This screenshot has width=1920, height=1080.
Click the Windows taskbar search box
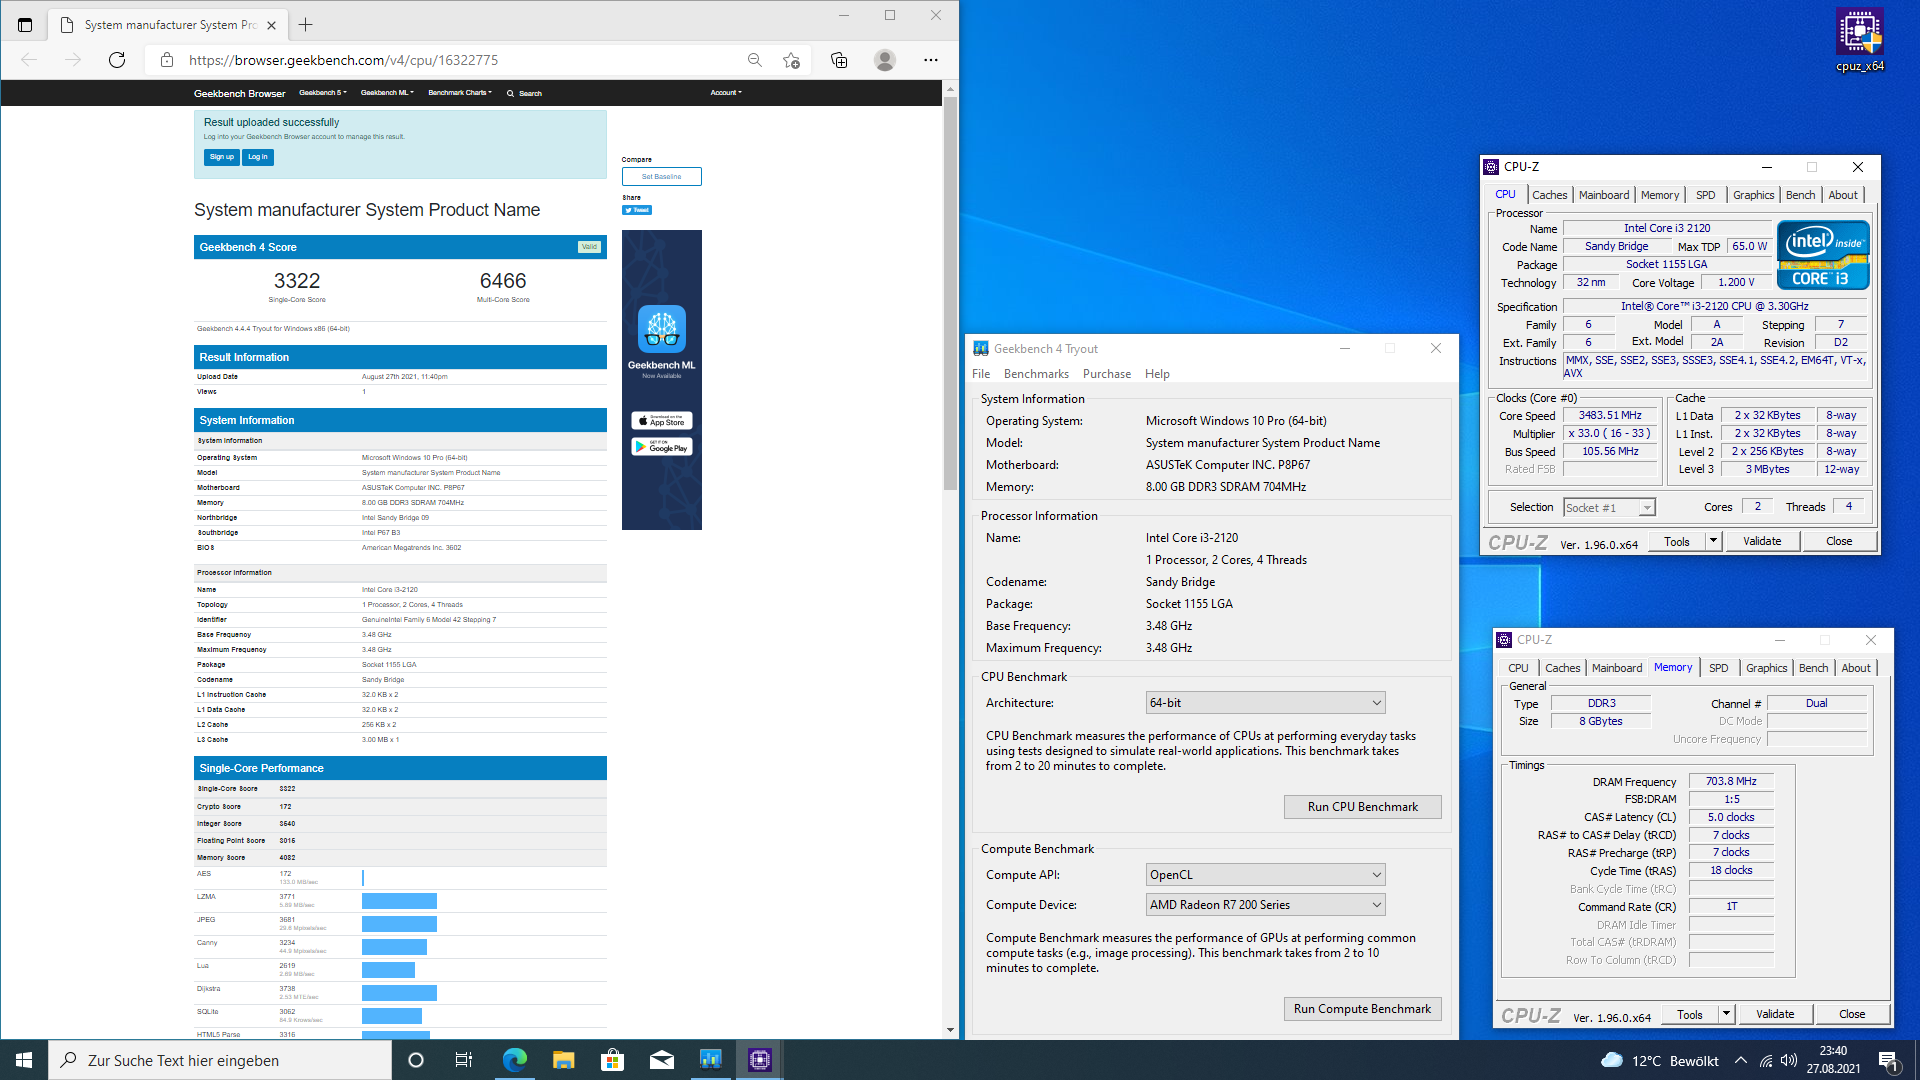[220, 1060]
